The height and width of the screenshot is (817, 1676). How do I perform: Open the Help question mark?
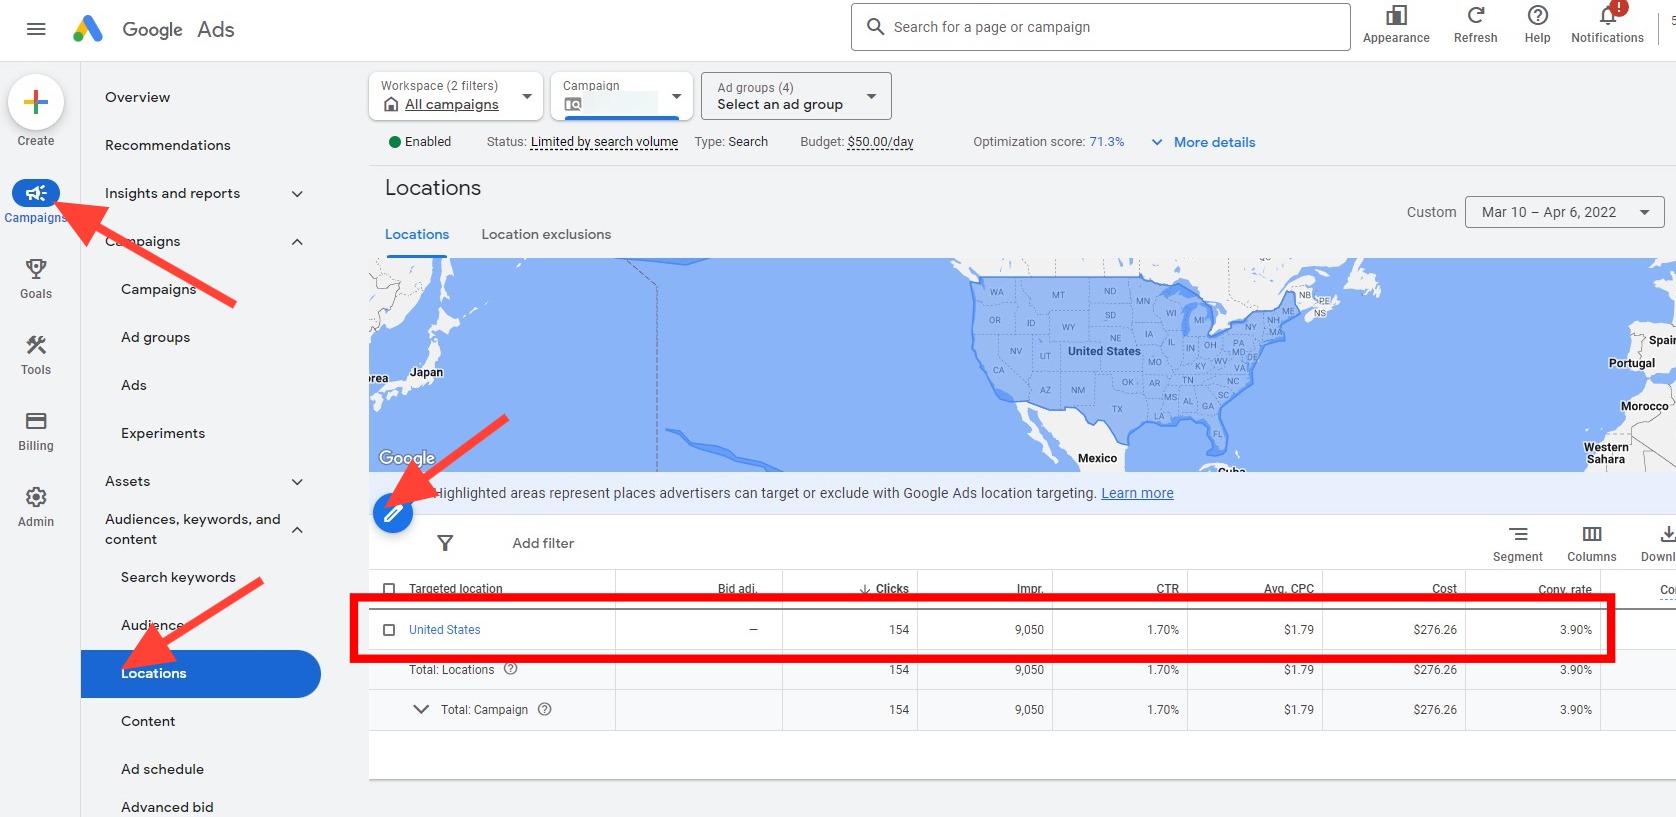click(1538, 15)
